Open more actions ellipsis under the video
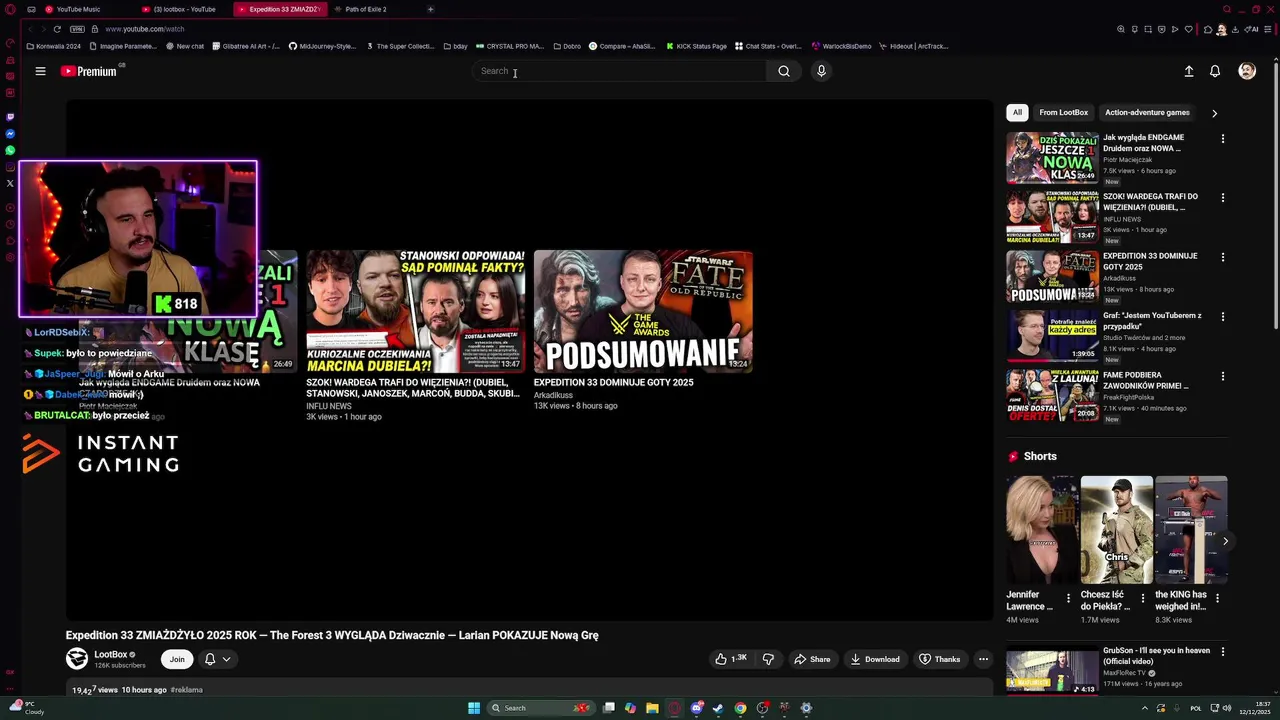 click(x=983, y=659)
